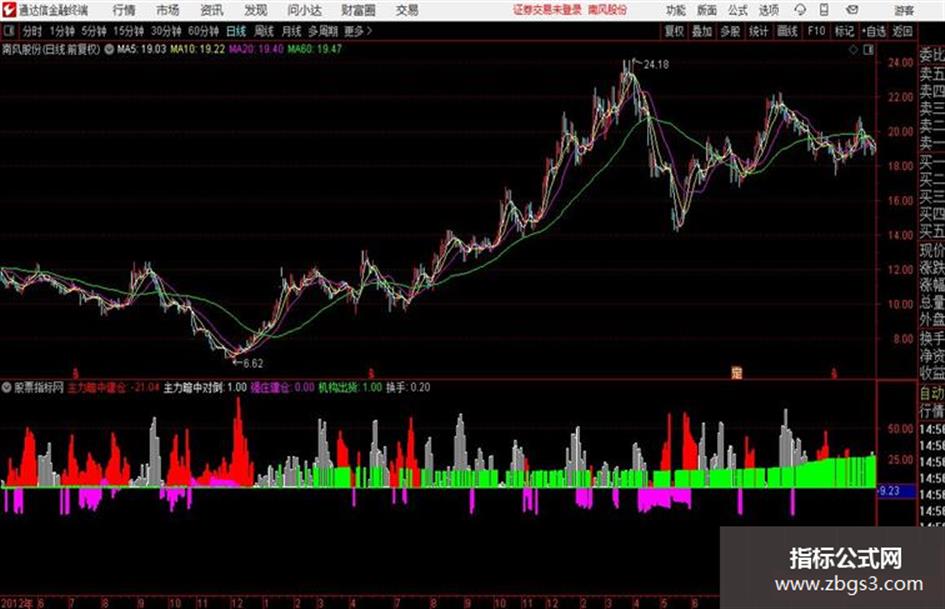Click the 标记 mark toolbar button
Screen dimensions: 945x609
844,31
